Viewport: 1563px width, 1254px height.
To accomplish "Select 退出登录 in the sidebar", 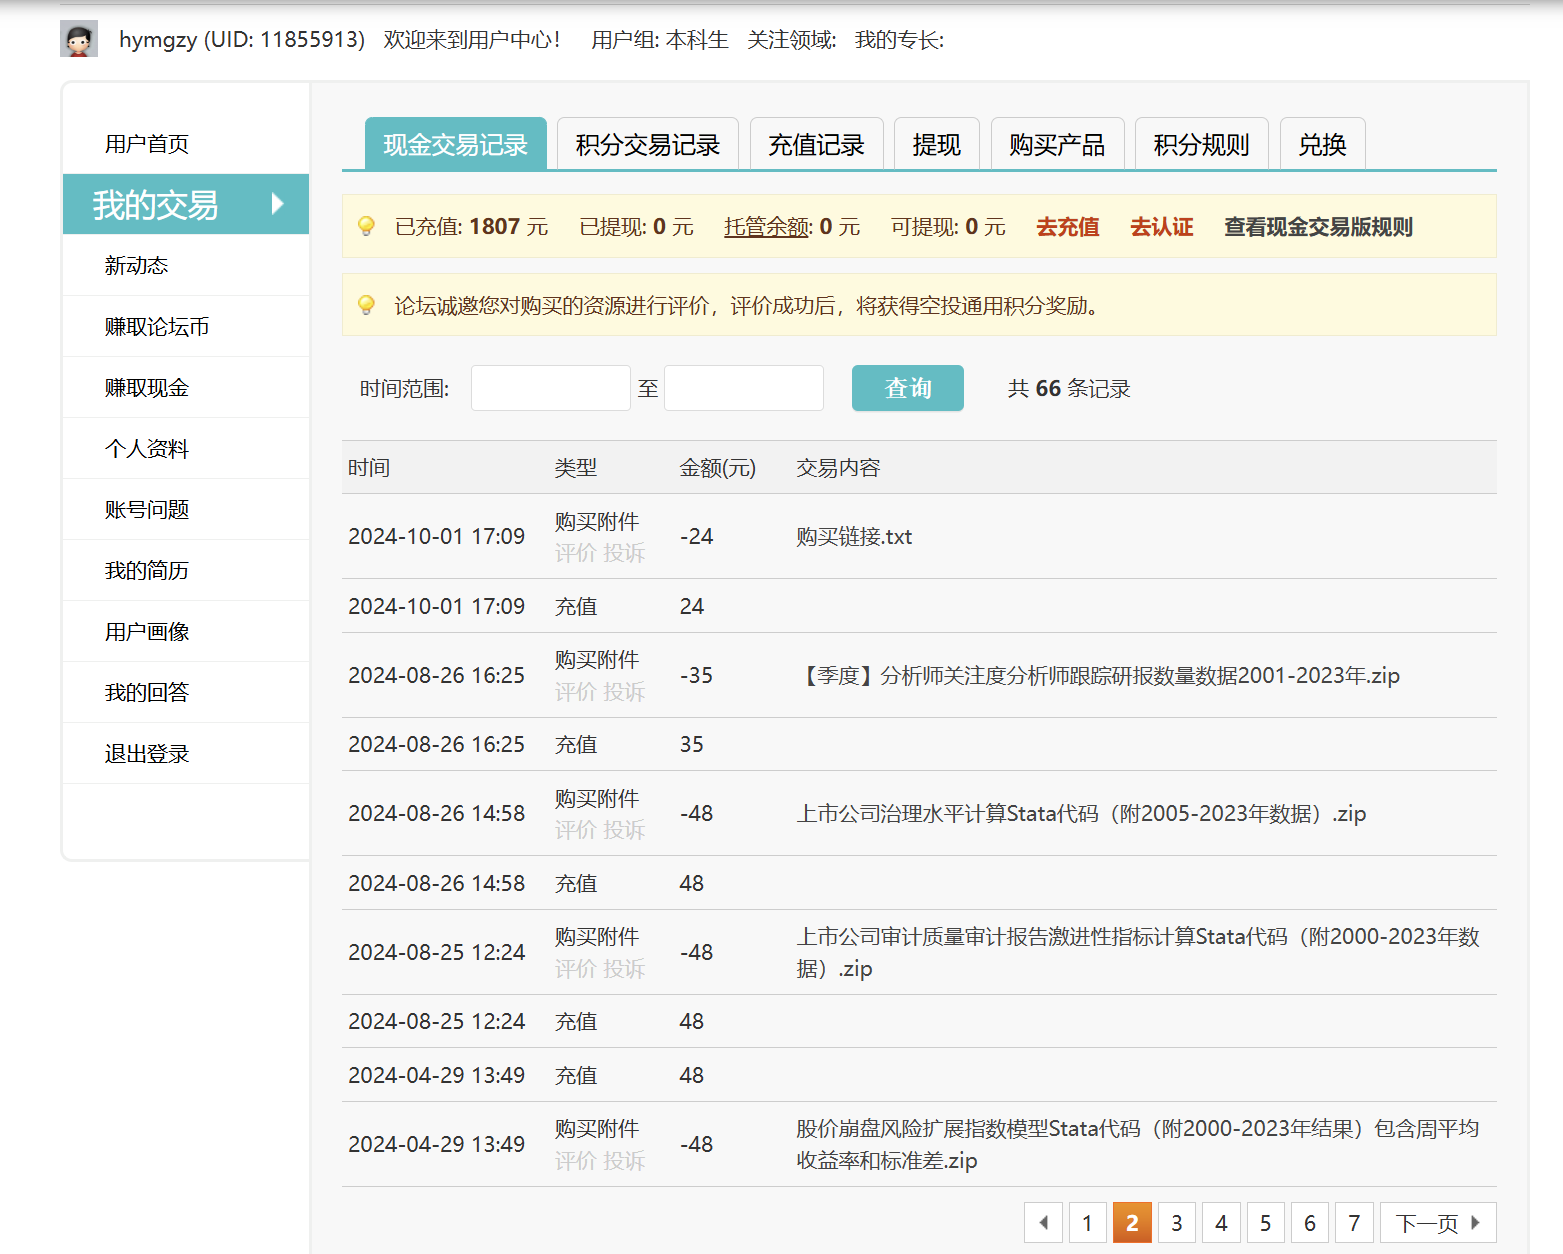I will 147,754.
